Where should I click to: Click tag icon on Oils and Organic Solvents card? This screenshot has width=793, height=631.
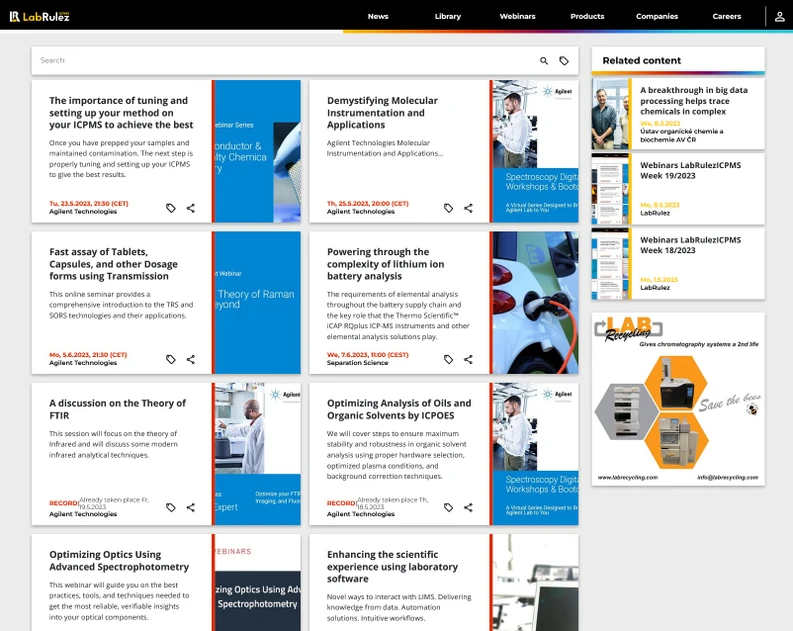point(449,507)
